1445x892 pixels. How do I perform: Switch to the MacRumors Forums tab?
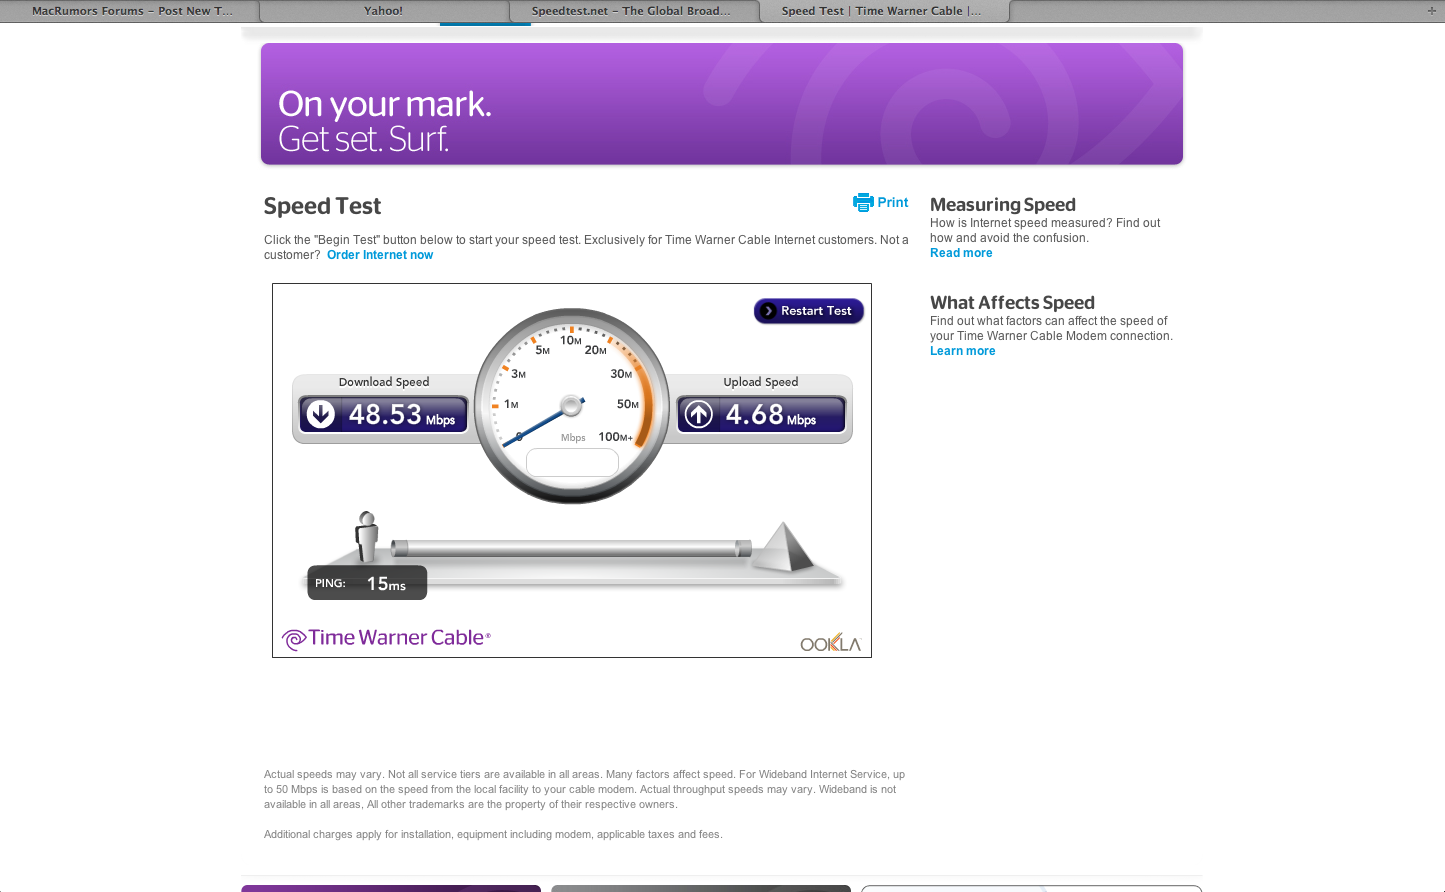[130, 11]
